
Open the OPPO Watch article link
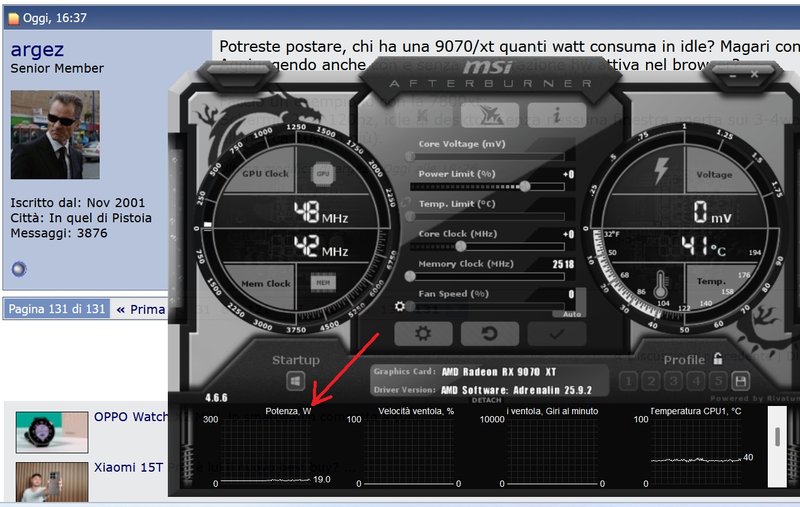tap(131, 417)
